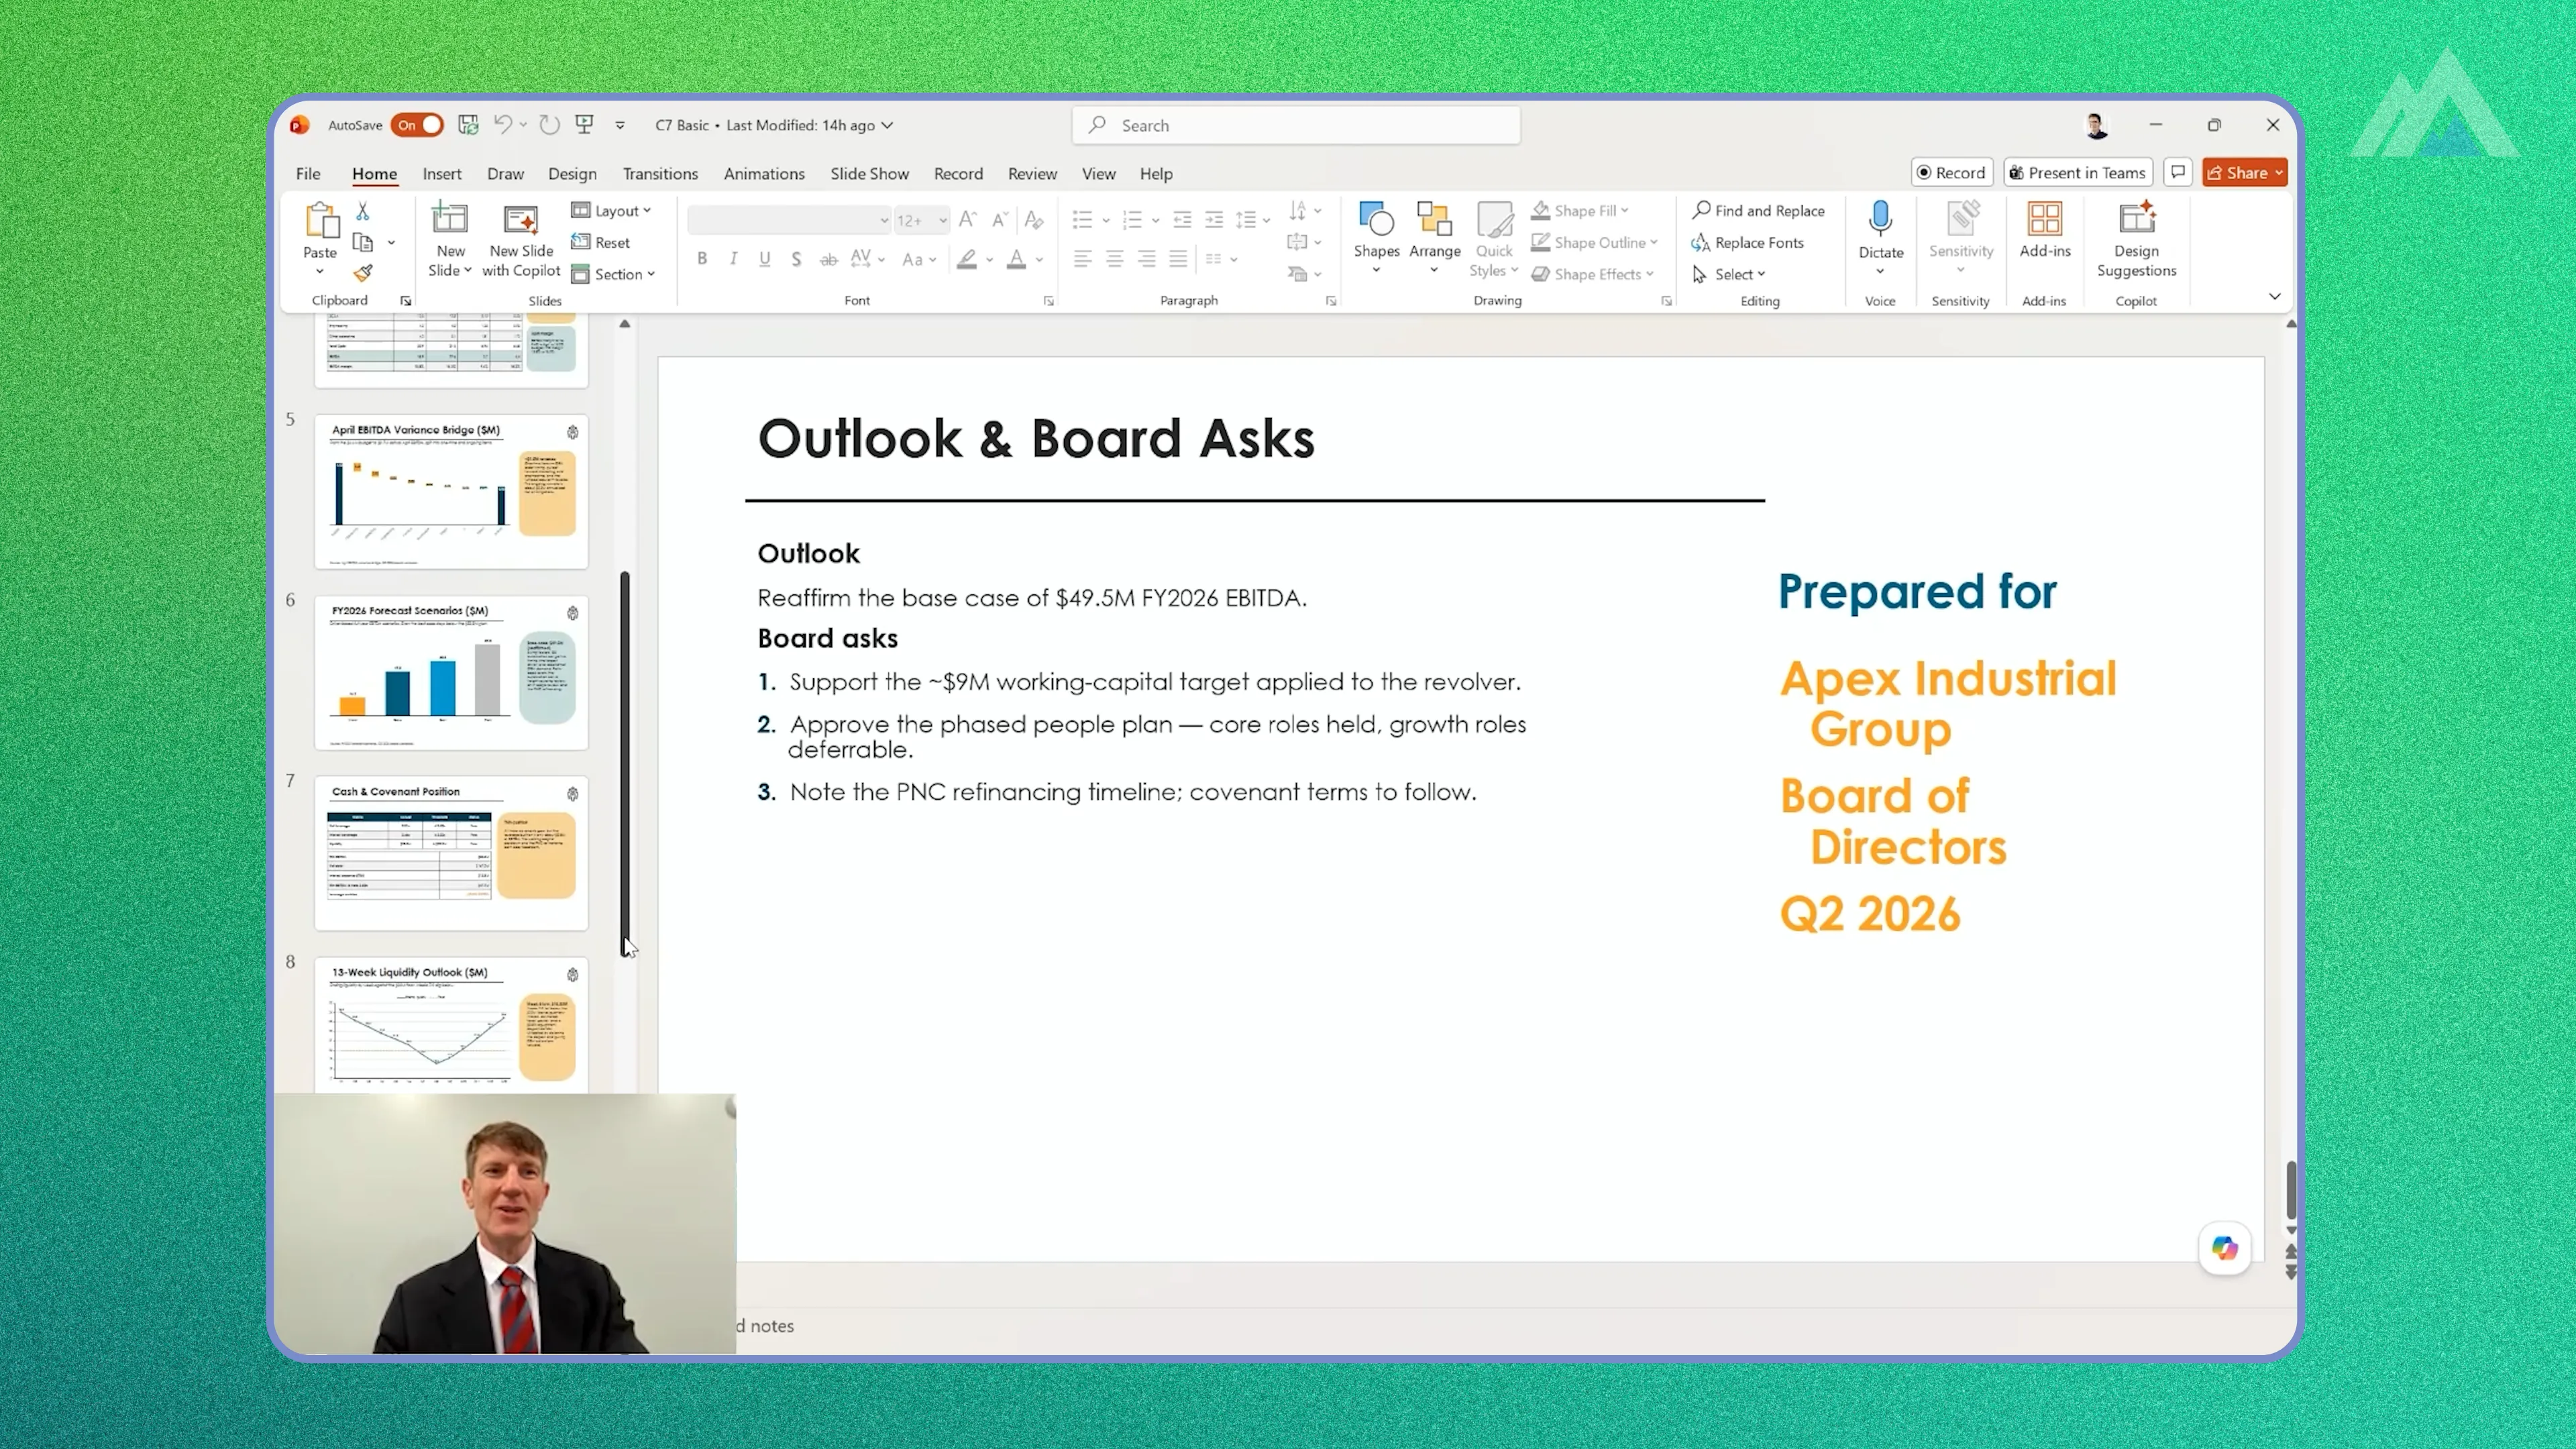This screenshot has height=1449, width=2576.
Task: Clear all formatting
Action: tap(1034, 219)
